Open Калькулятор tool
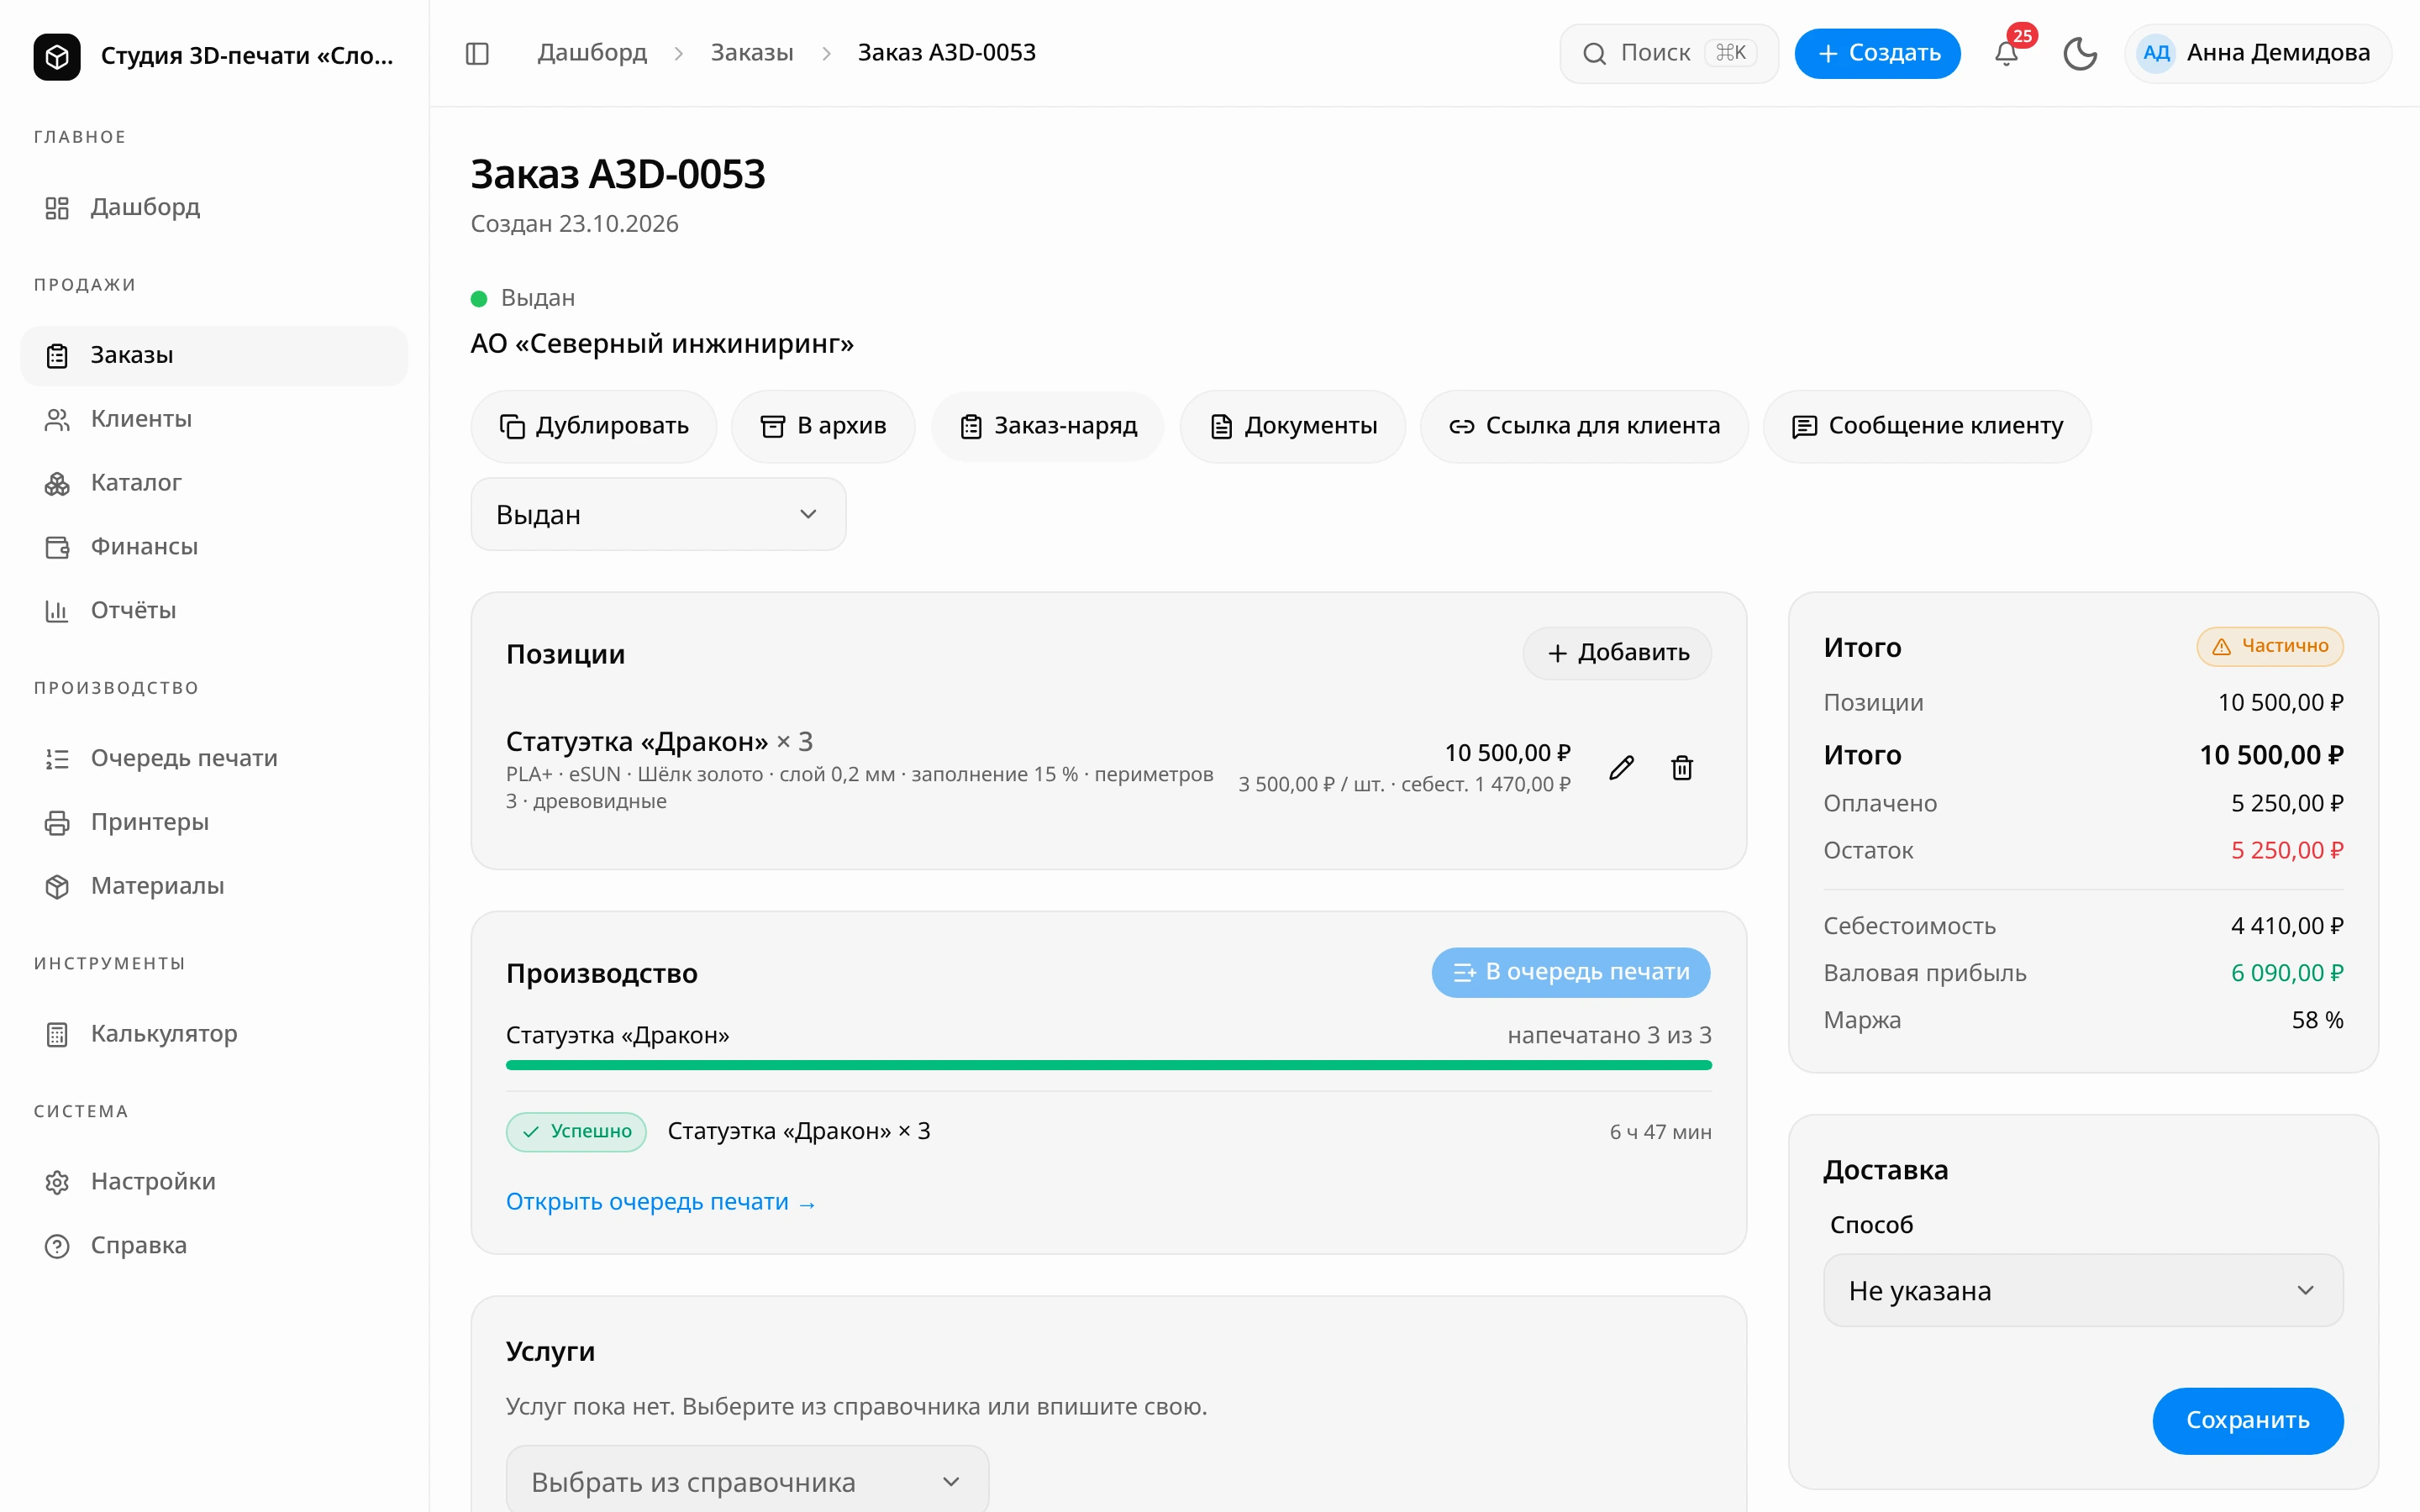The height and width of the screenshot is (1512, 2420). pyautogui.click(x=214, y=1033)
